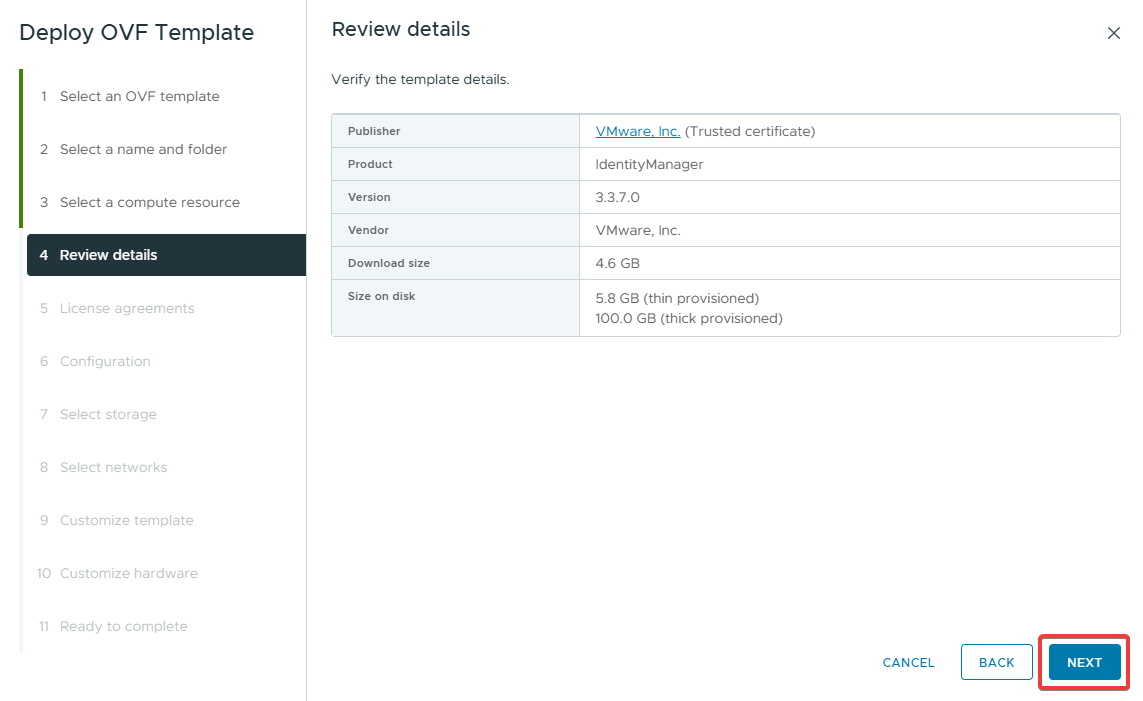Click the BACK button
The width and height of the screenshot is (1143, 701).
pyautogui.click(x=996, y=662)
